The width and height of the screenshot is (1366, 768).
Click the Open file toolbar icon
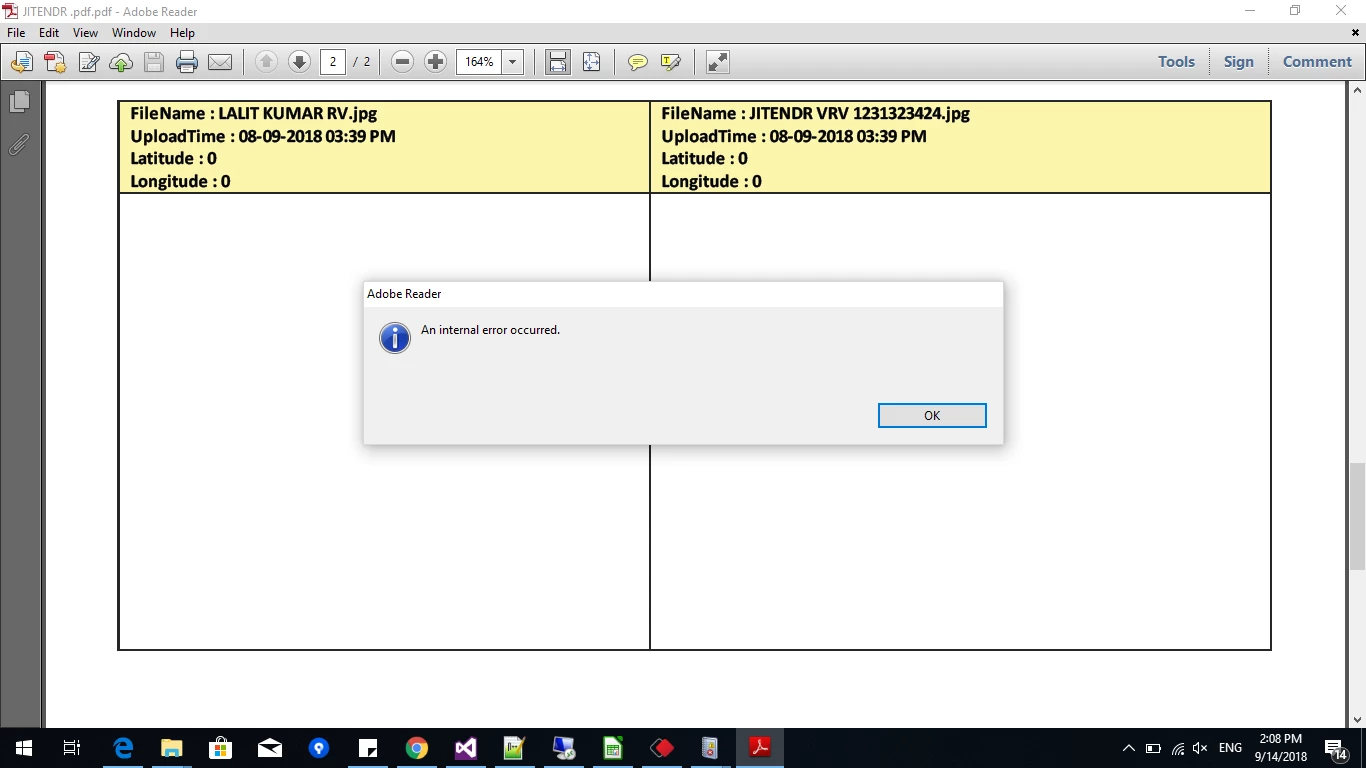[21, 62]
